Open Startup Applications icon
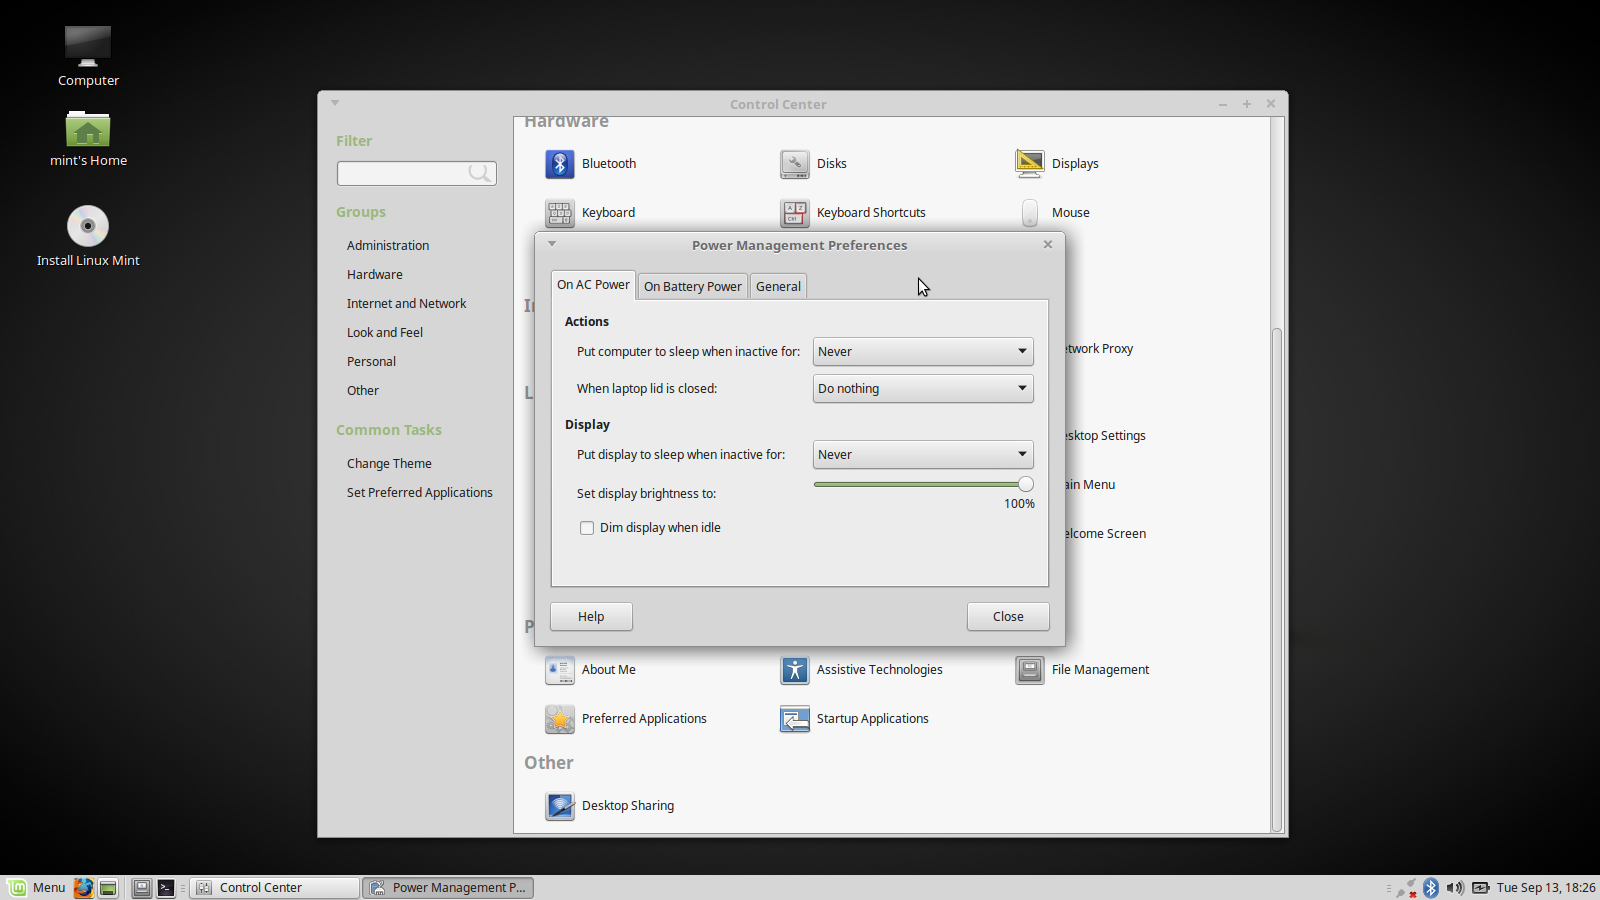Viewport: 1600px width, 900px height. tap(795, 719)
